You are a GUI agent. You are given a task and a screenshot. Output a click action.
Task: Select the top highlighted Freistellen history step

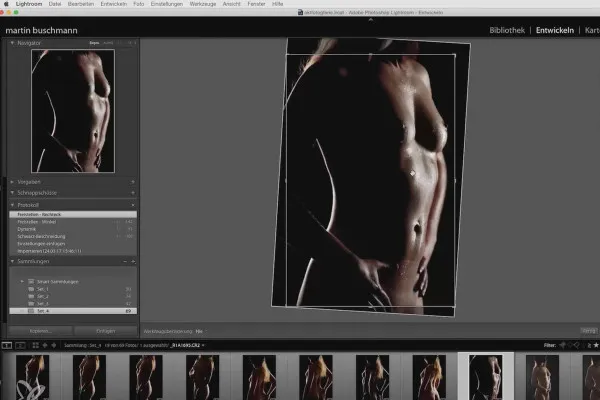[73, 214]
